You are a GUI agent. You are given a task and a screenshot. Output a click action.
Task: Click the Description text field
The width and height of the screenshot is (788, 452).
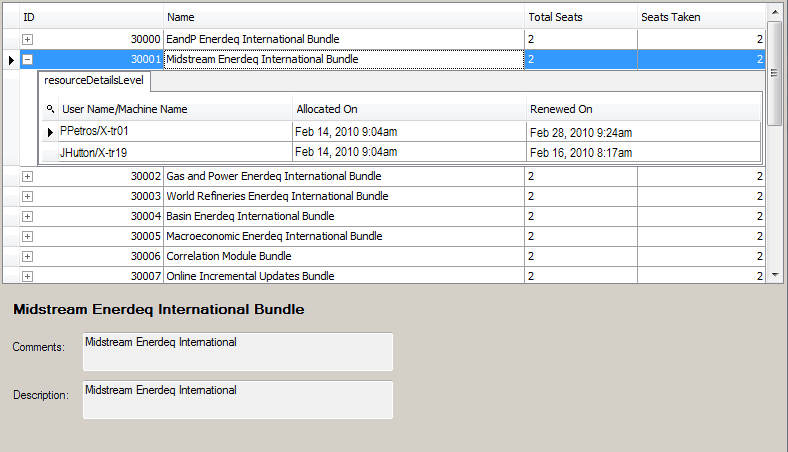tap(238, 400)
